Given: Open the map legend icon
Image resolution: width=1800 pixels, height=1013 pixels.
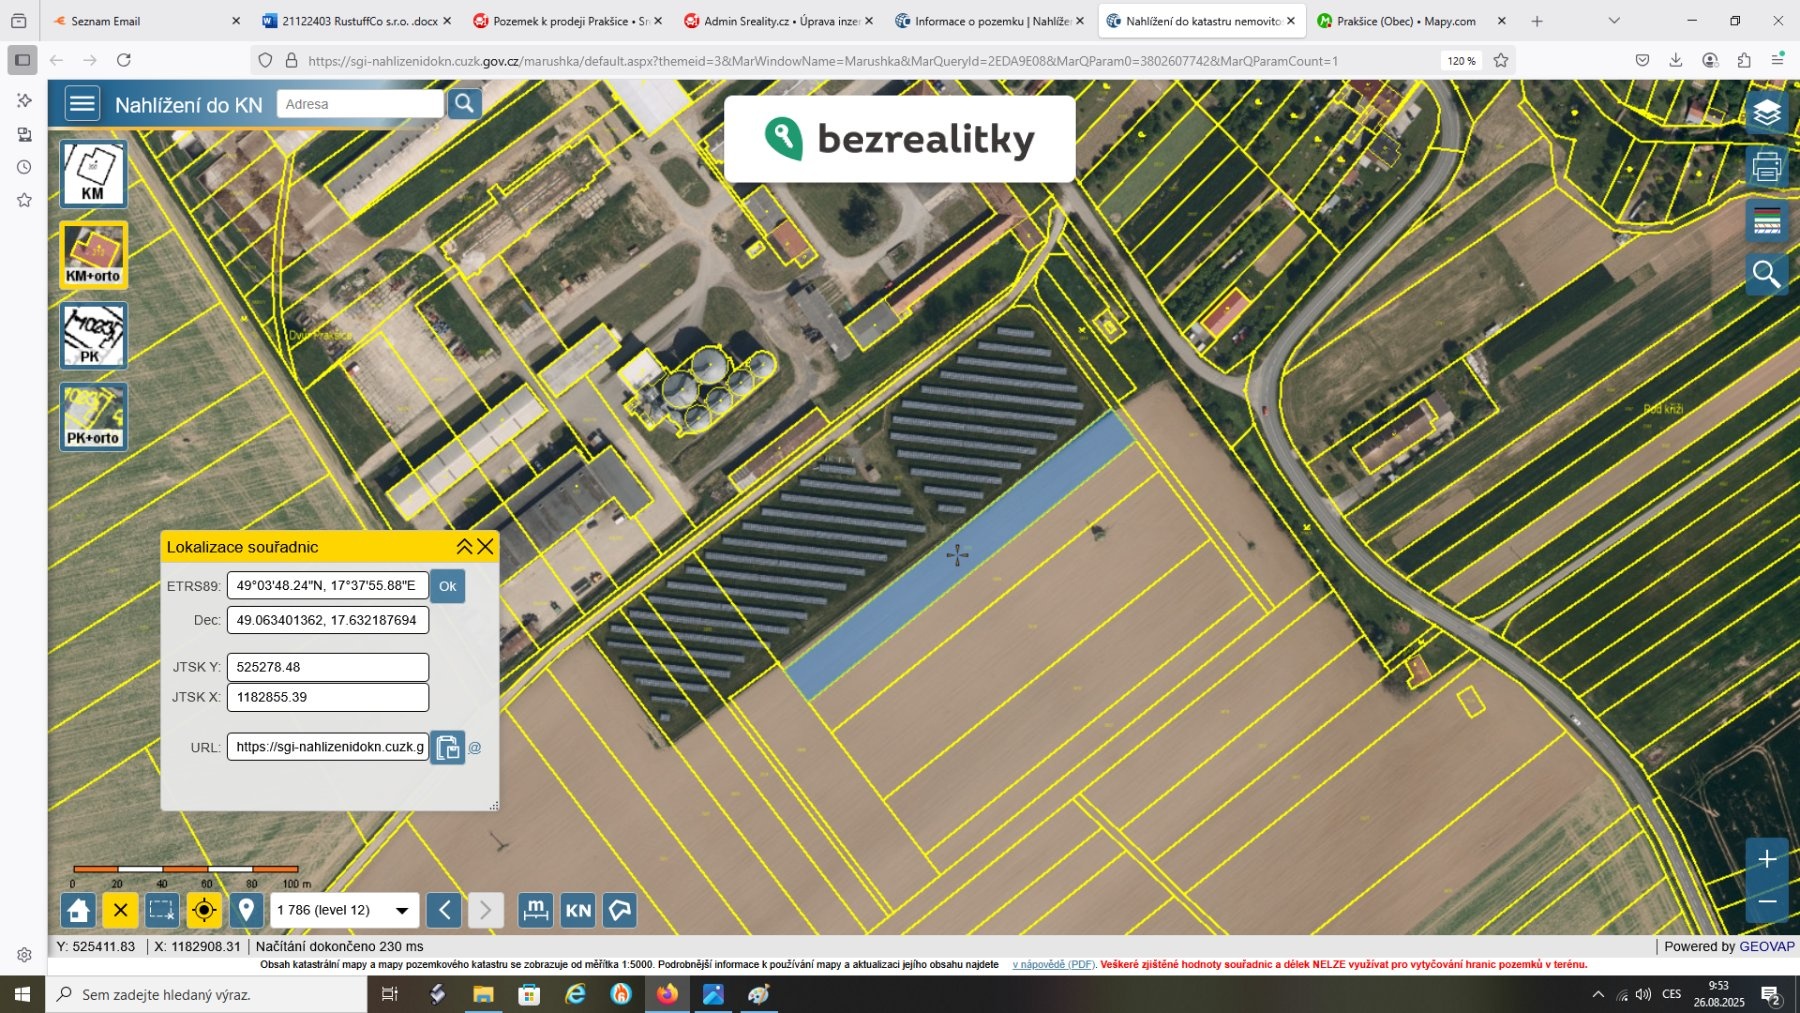Looking at the screenshot, I should pyautogui.click(x=1767, y=220).
